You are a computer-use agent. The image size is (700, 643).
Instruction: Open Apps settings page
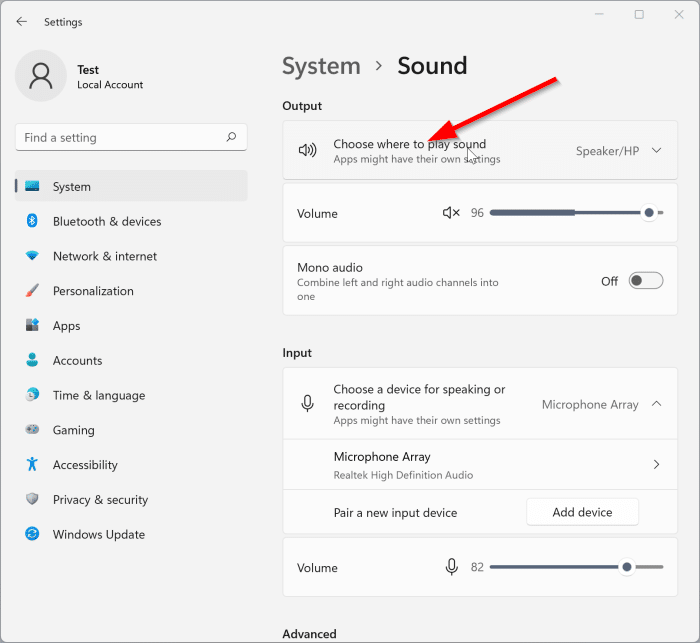131,326
